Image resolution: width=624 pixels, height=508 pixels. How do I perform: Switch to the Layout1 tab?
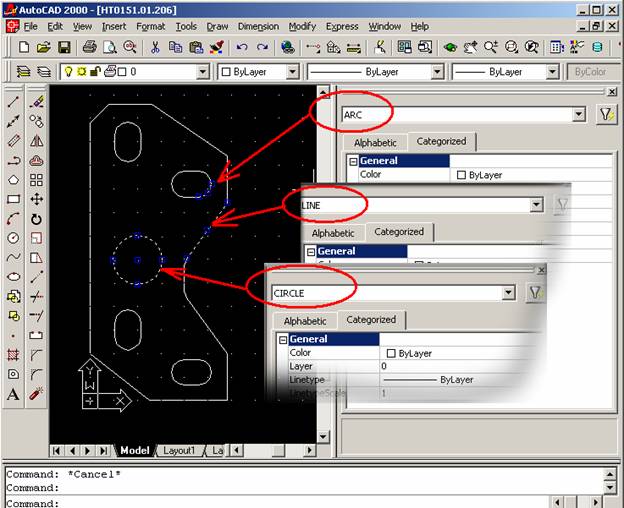click(x=179, y=450)
